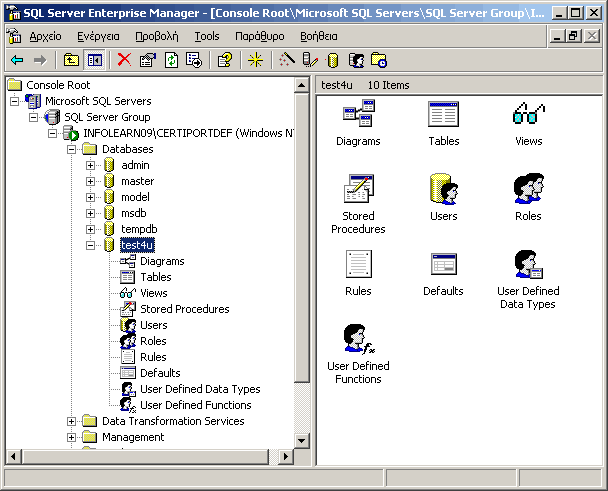The image size is (608, 491).
Task: Expand the model database node
Action: click(90, 197)
